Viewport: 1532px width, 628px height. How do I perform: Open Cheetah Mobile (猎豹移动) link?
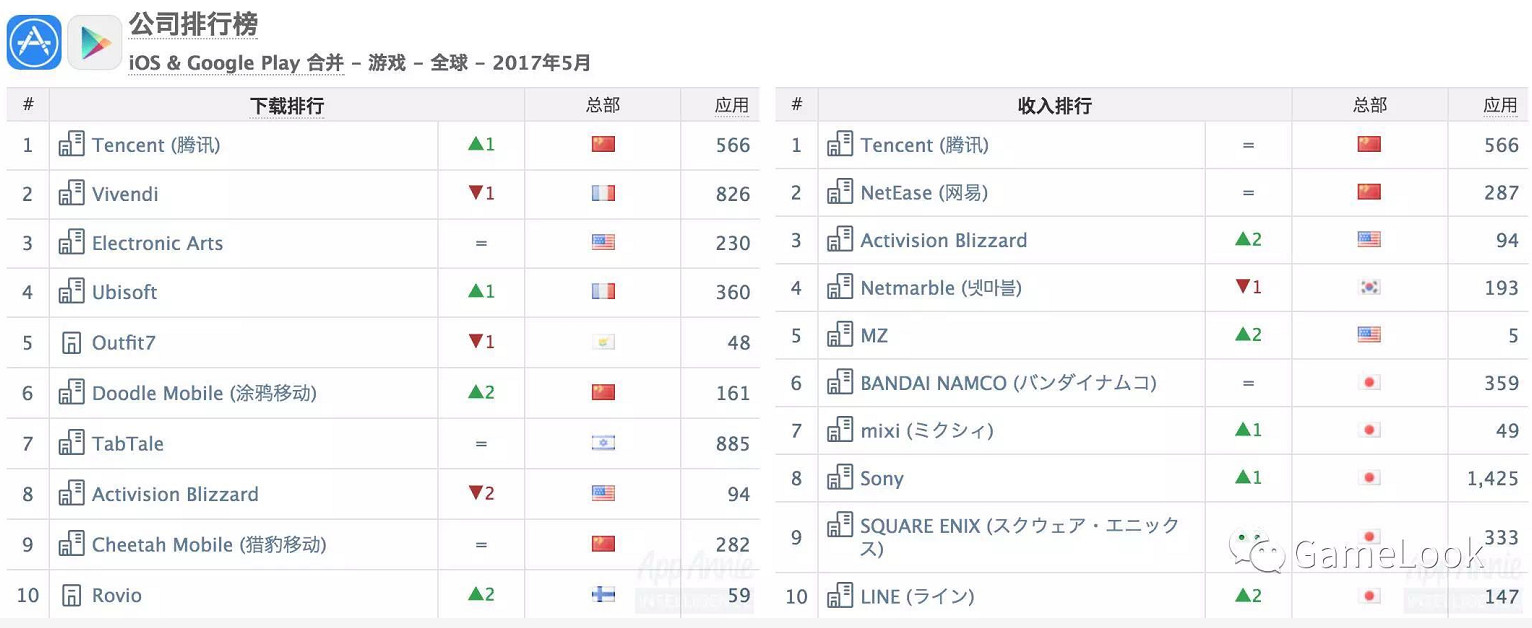point(209,545)
